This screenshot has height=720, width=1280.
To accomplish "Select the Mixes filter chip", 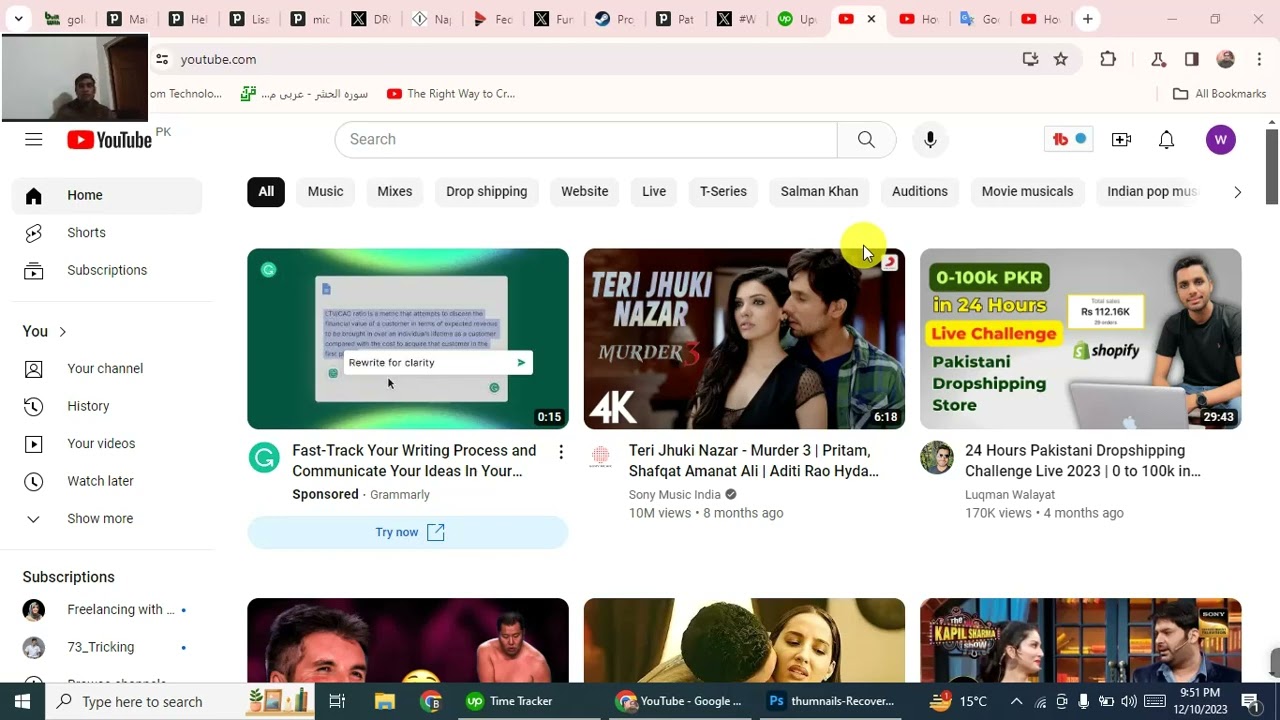I will (394, 192).
